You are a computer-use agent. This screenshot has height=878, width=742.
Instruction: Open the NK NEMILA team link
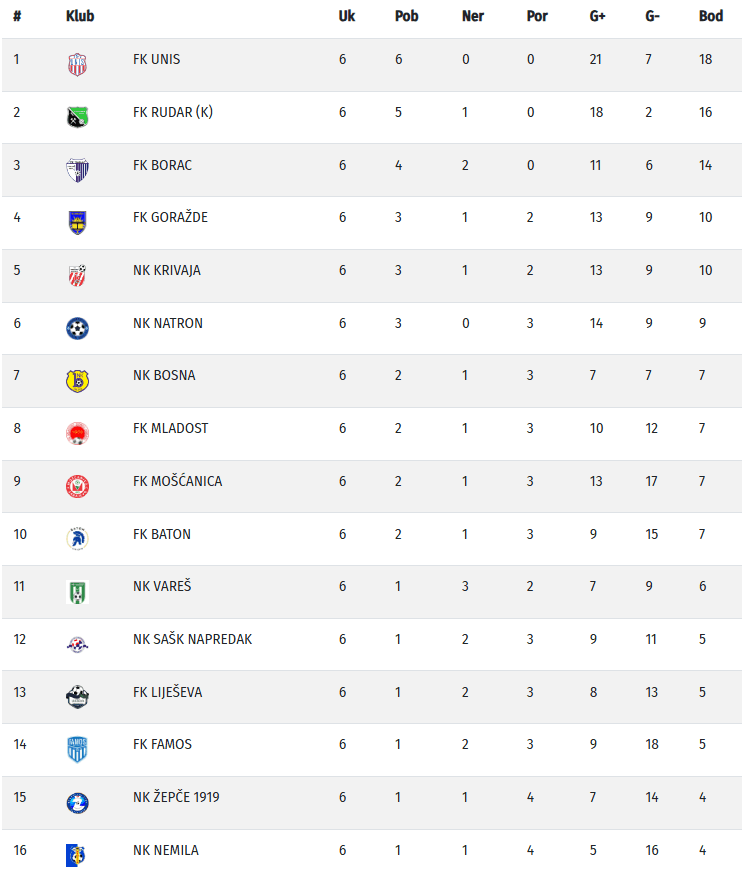click(166, 850)
